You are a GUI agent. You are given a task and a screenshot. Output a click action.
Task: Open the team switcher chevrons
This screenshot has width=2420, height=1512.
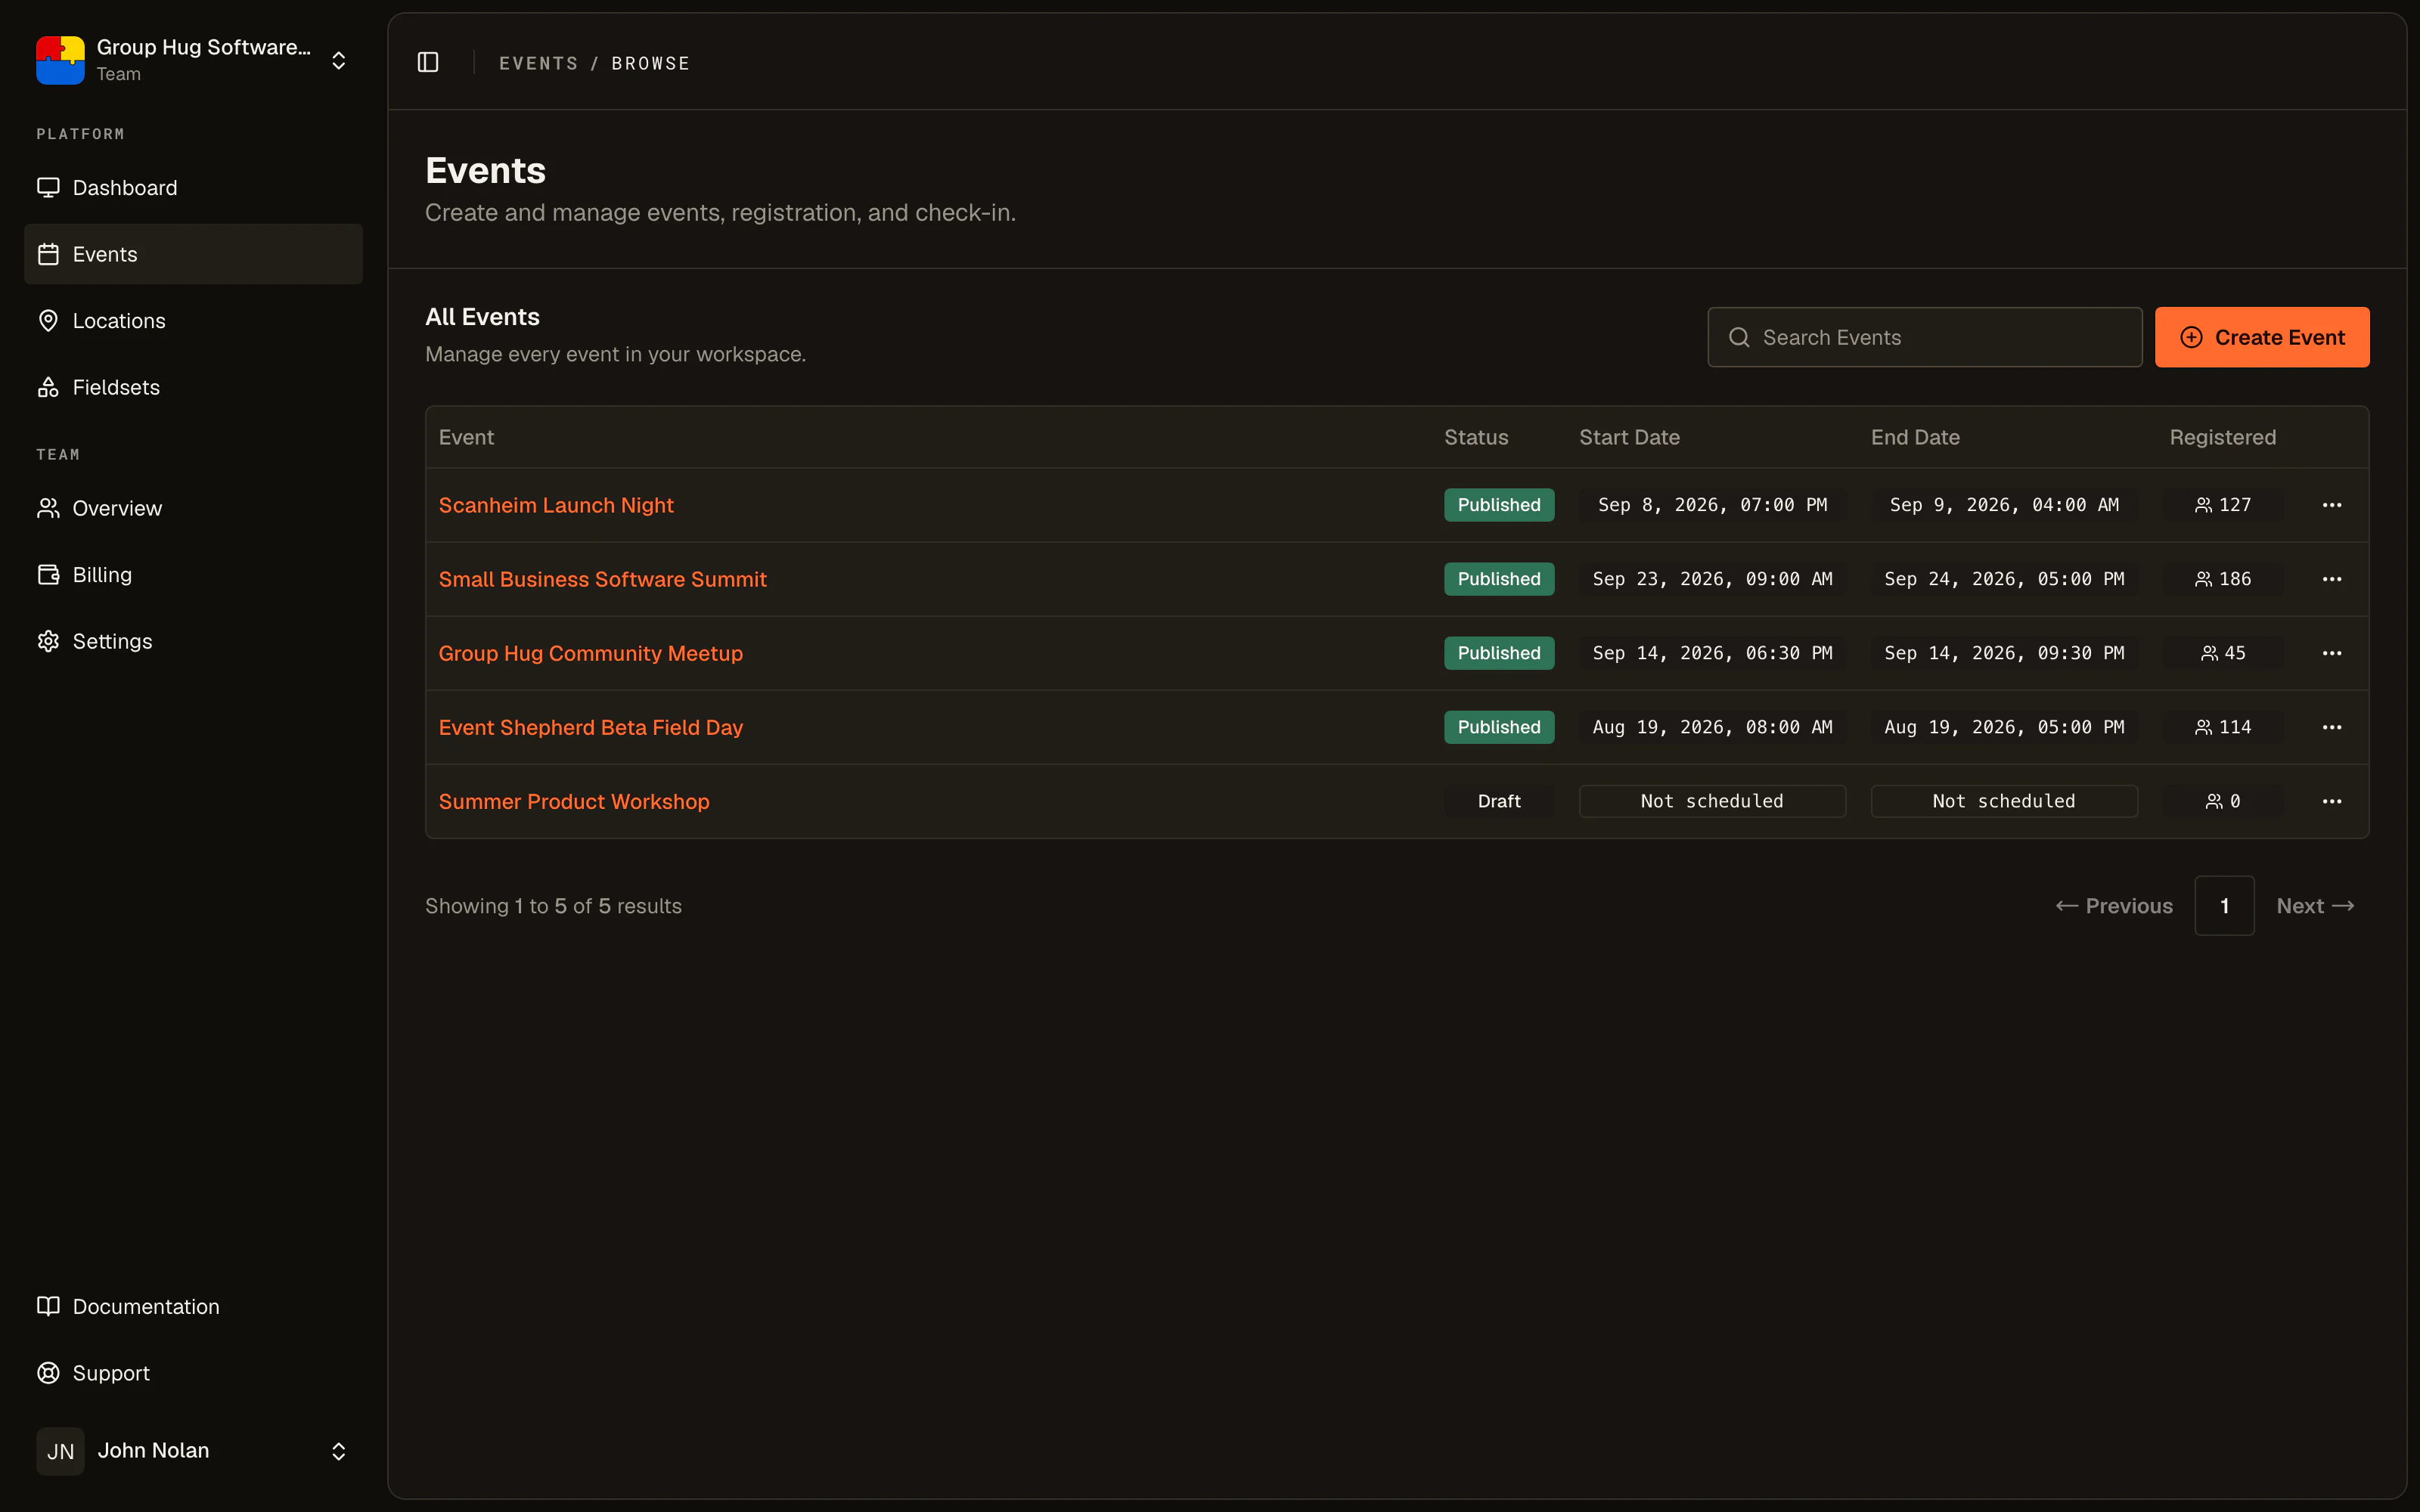click(339, 60)
